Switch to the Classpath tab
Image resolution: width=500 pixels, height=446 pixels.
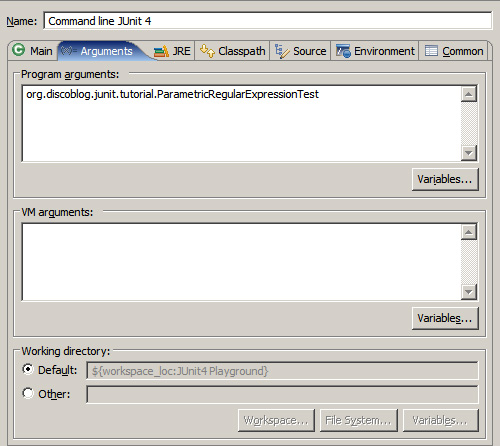(233, 51)
